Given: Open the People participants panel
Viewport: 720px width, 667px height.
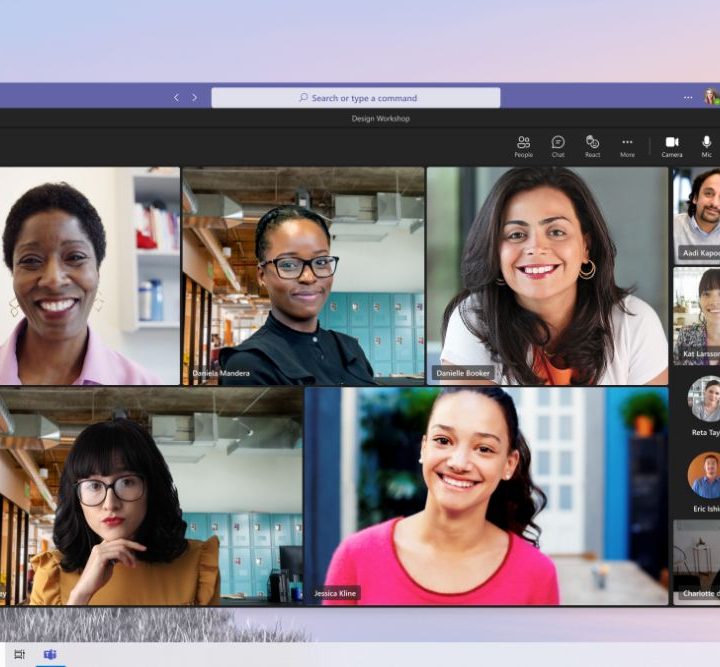Looking at the screenshot, I should [x=523, y=146].
